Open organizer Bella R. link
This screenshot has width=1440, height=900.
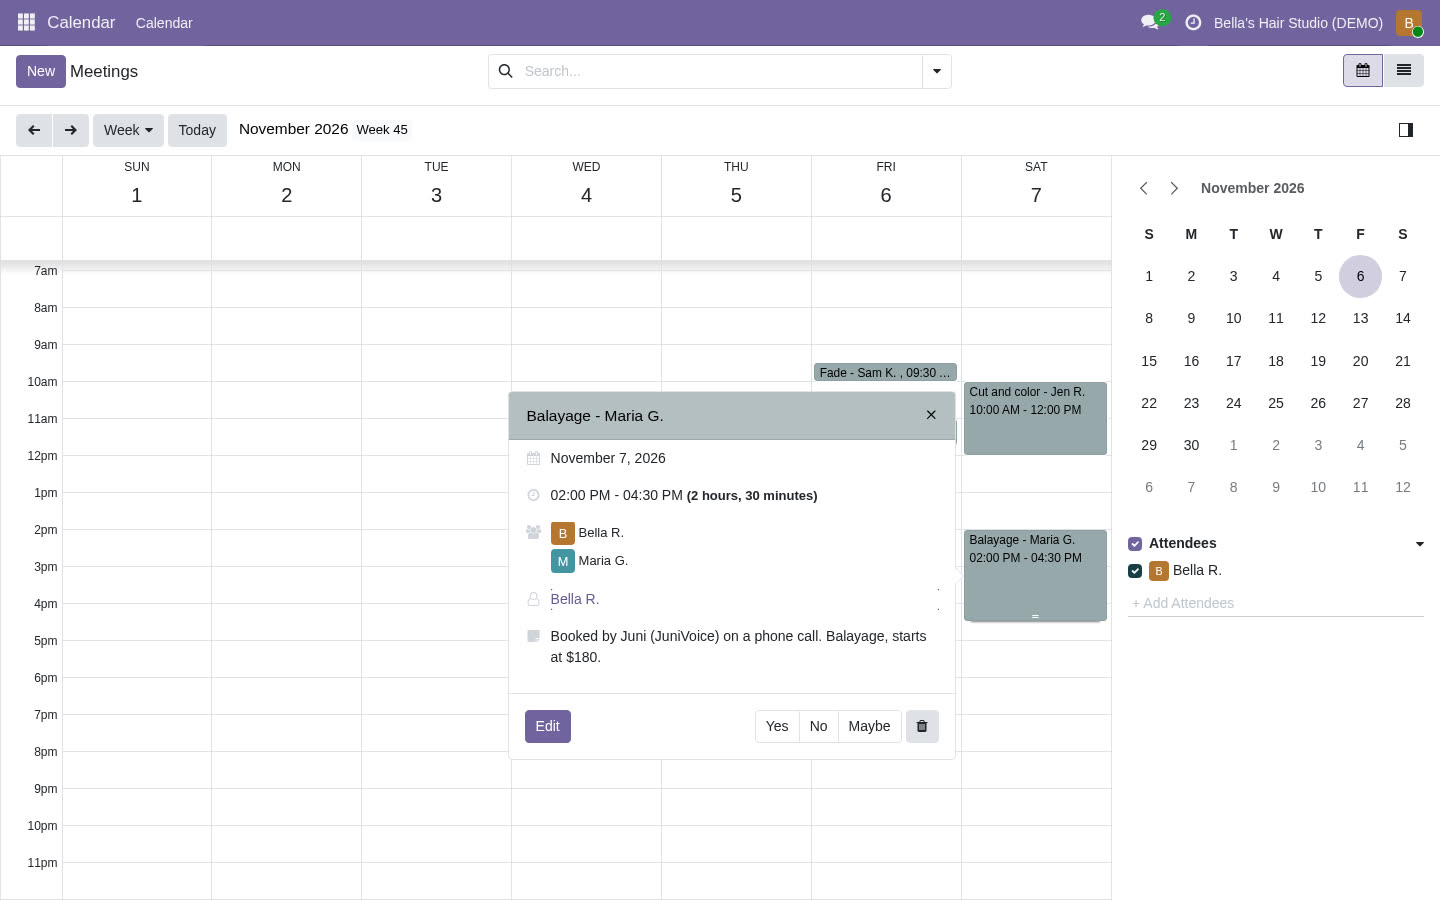pos(575,599)
